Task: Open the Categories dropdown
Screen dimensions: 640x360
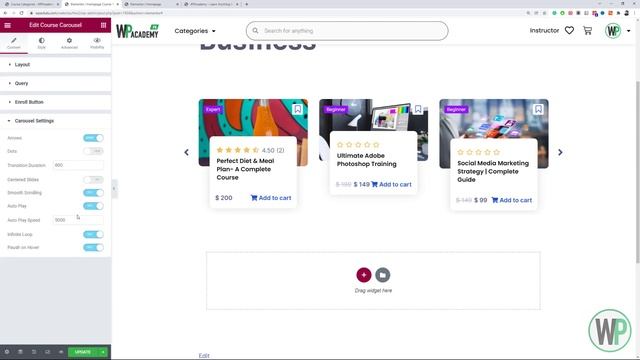Action: [195, 31]
